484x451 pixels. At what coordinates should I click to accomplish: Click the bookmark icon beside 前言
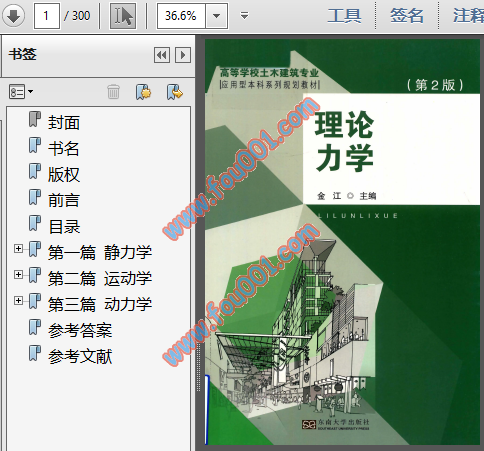[35, 197]
